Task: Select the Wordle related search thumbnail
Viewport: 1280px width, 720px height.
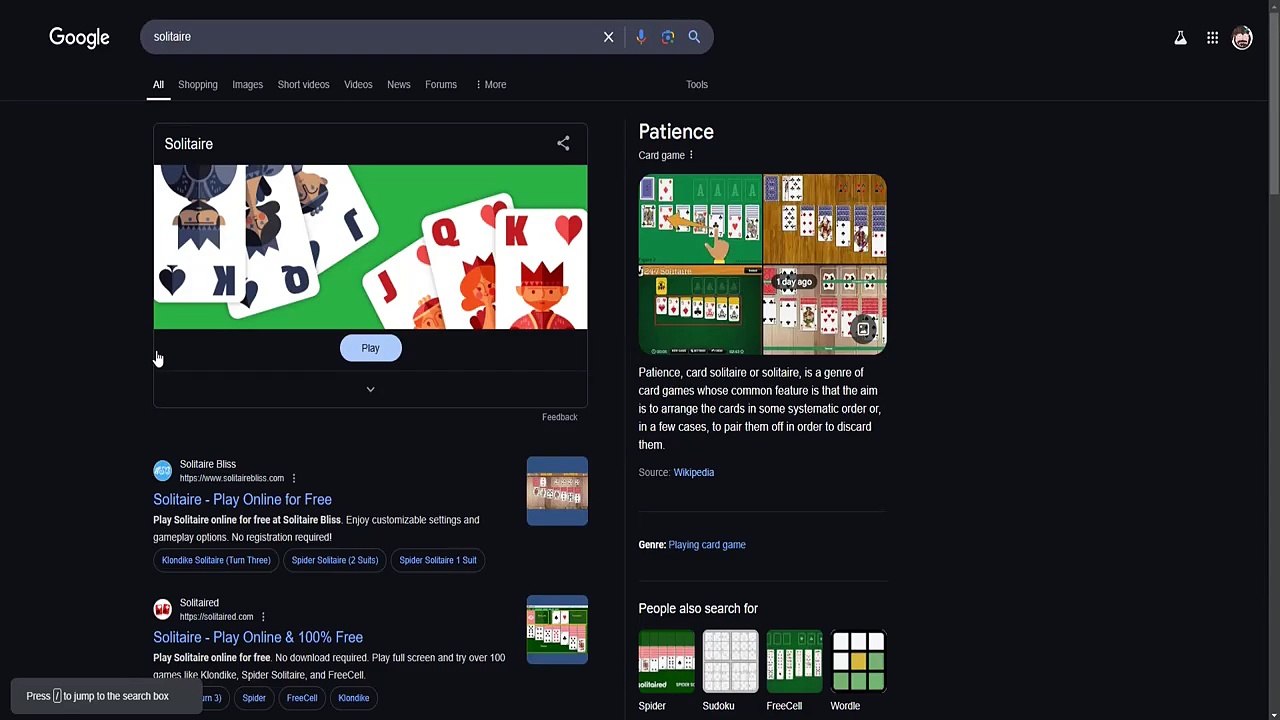Action: [x=858, y=661]
